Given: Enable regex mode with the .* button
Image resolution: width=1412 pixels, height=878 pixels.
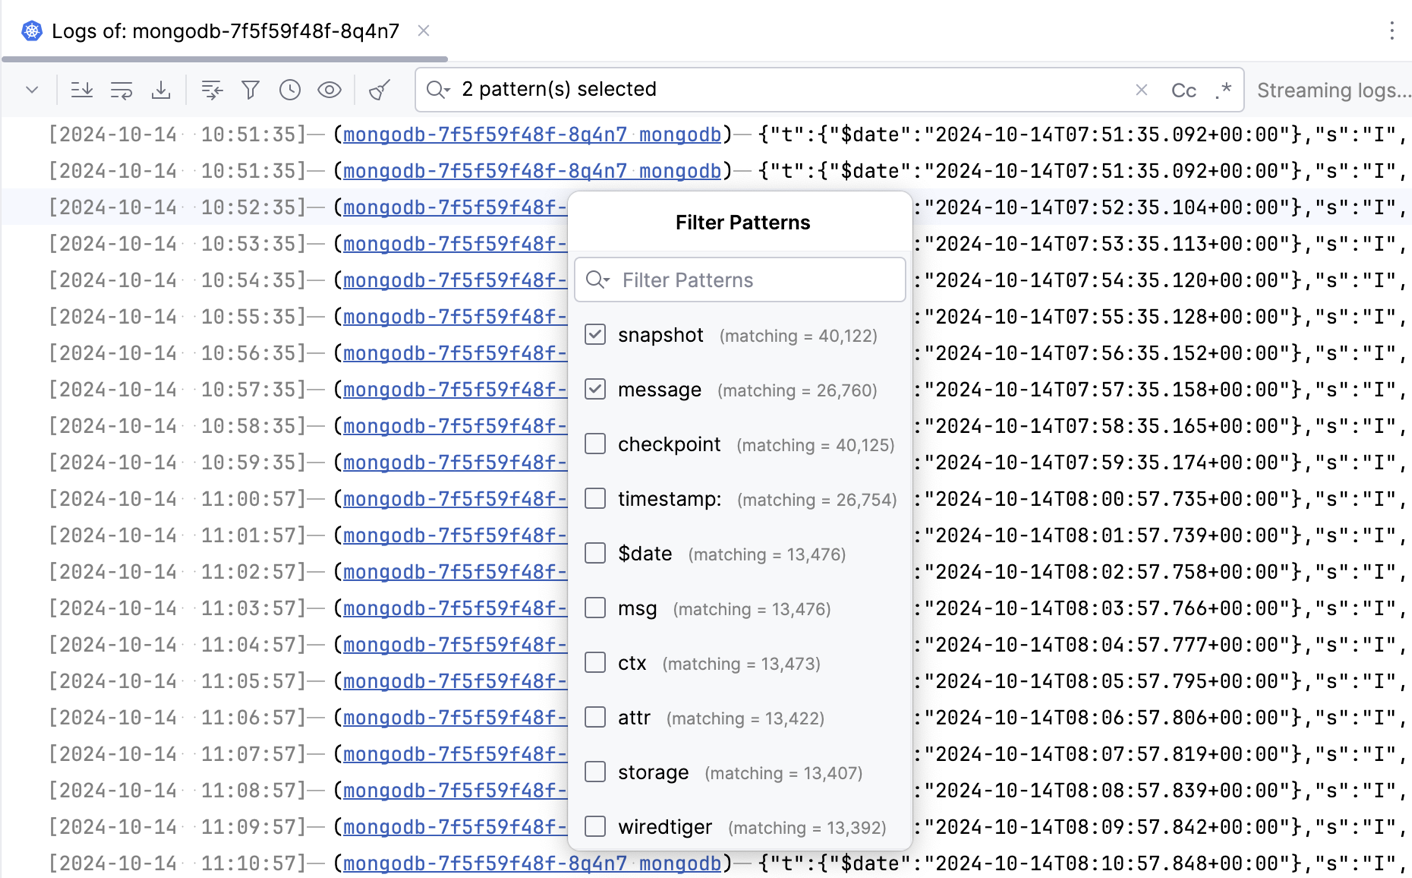Looking at the screenshot, I should click(1224, 89).
